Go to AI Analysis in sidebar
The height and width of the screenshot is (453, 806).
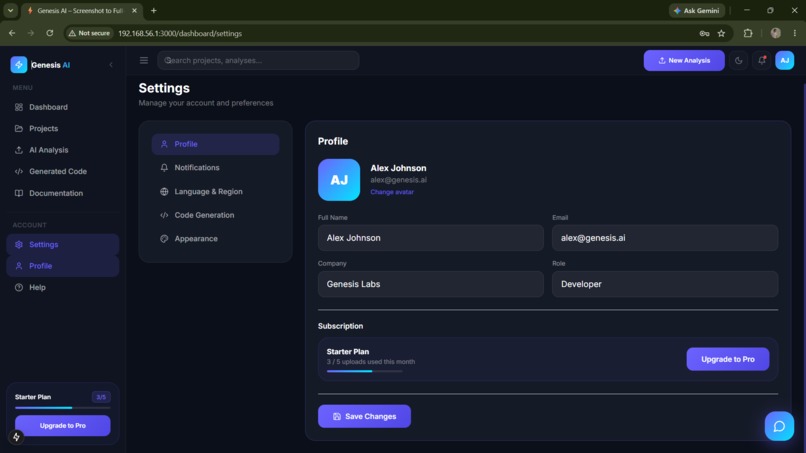(x=63, y=150)
